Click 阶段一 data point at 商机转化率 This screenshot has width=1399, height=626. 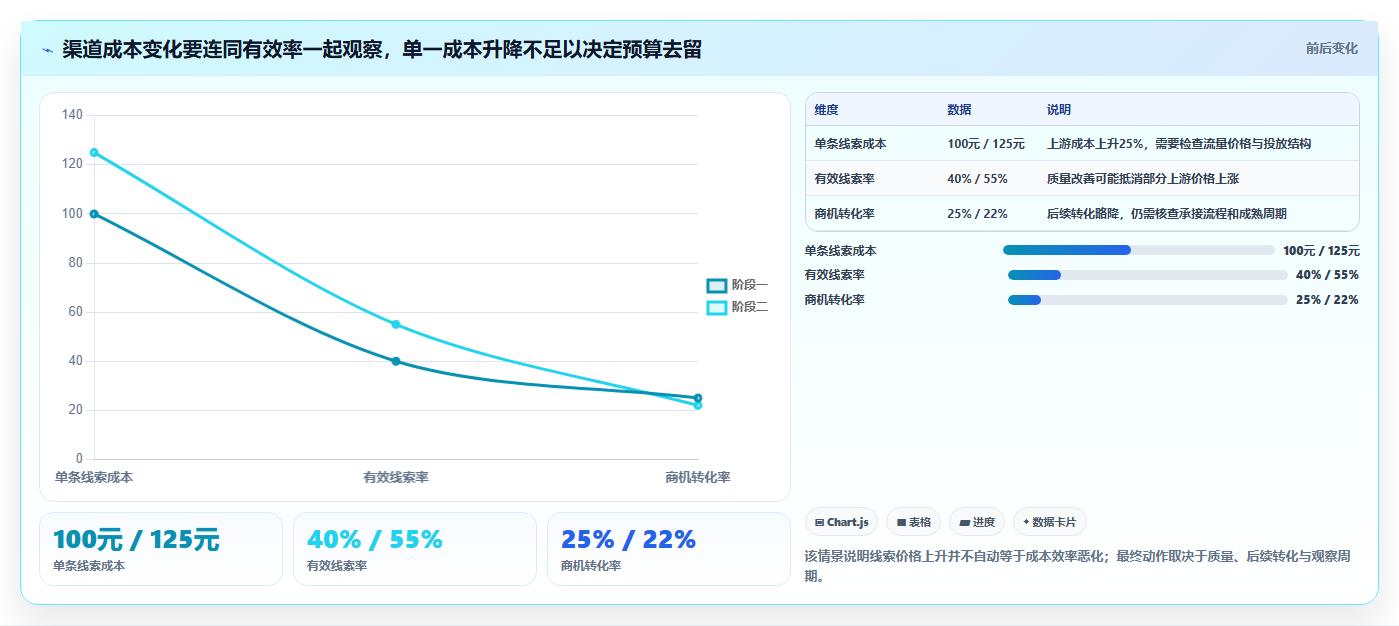(x=698, y=398)
